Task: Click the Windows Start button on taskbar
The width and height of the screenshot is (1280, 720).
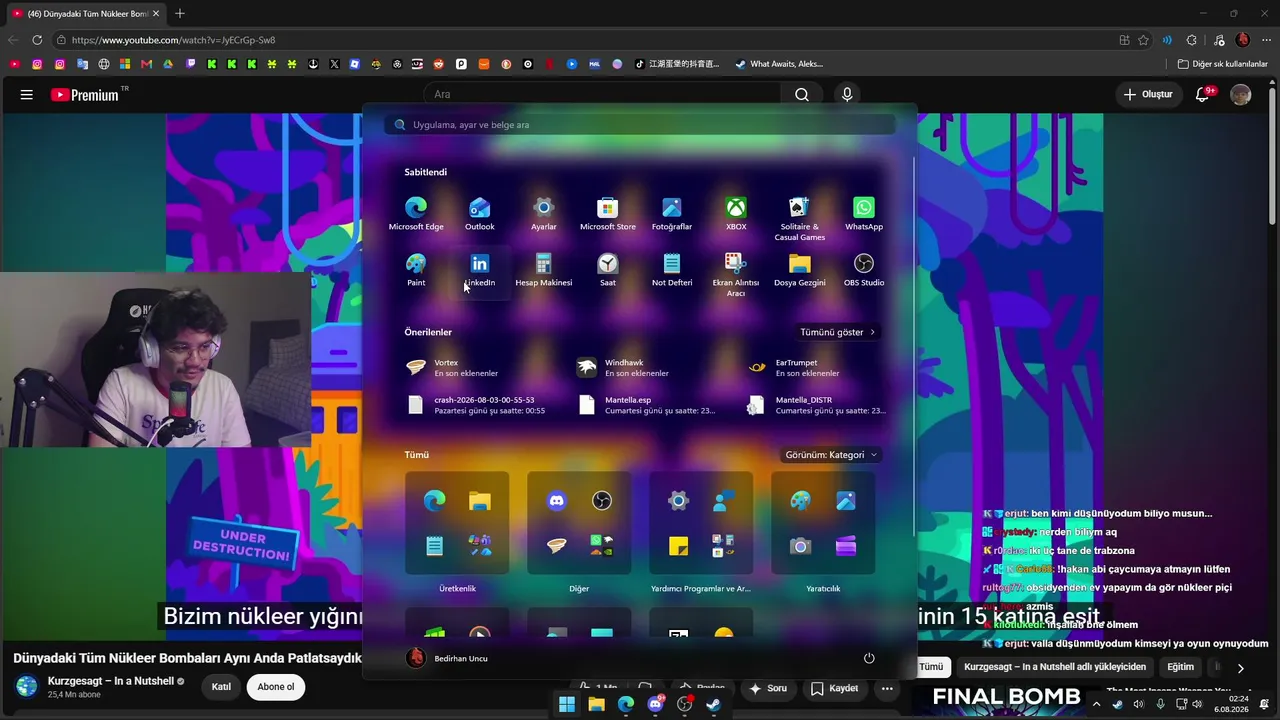Action: pos(567,704)
